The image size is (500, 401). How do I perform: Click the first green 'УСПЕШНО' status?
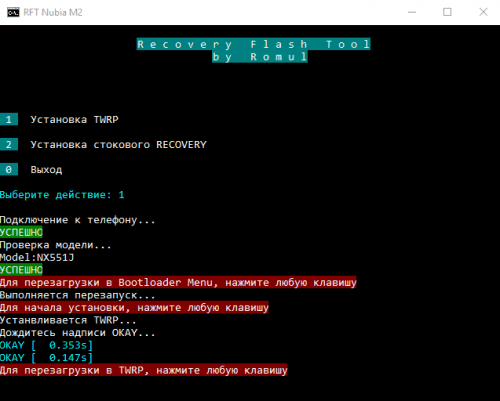(x=21, y=232)
